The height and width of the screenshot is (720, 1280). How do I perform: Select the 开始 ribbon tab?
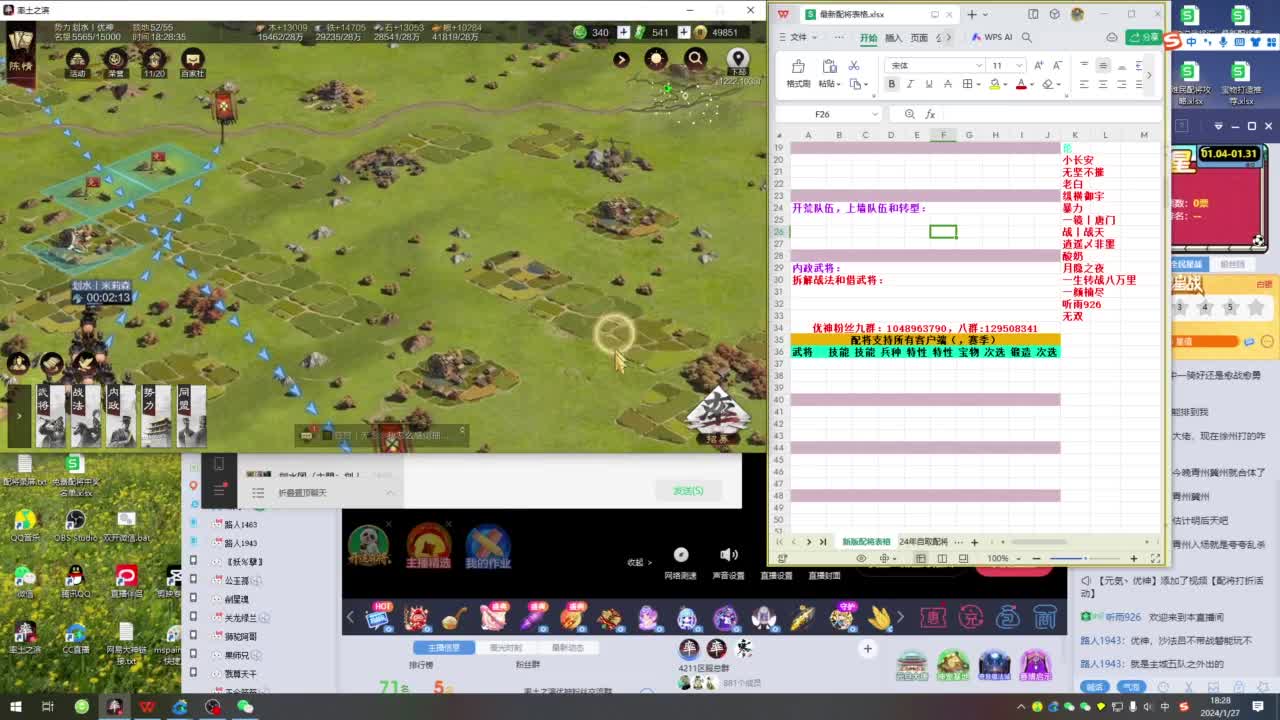pyautogui.click(x=868, y=38)
